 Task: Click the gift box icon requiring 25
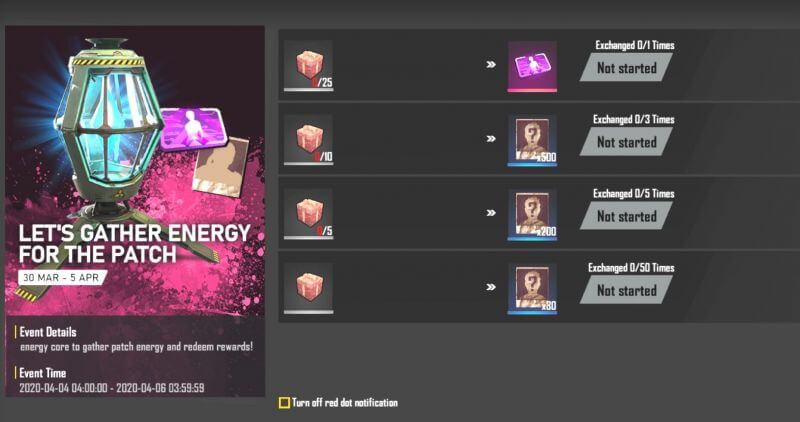click(x=308, y=65)
